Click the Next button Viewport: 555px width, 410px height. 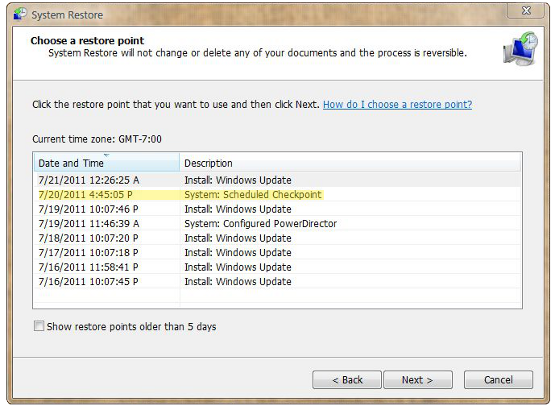coord(418,380)
